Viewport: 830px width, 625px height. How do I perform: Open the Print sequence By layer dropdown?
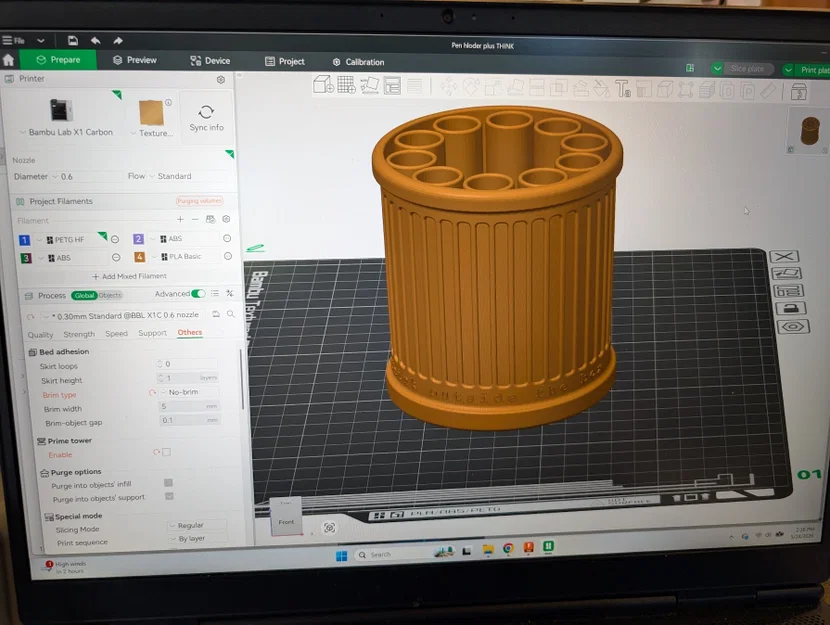tap(197, 538)
